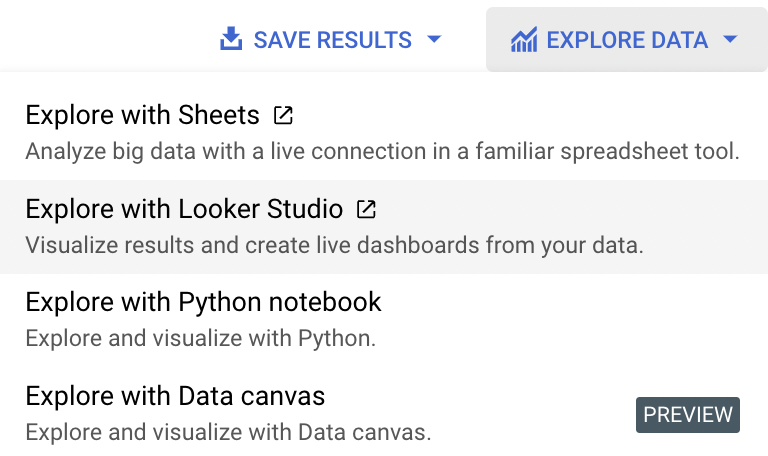The width and height of the screenshot is (768, 456).
Task: Click the download icon beside Save Results
Action: click(231, 40)
